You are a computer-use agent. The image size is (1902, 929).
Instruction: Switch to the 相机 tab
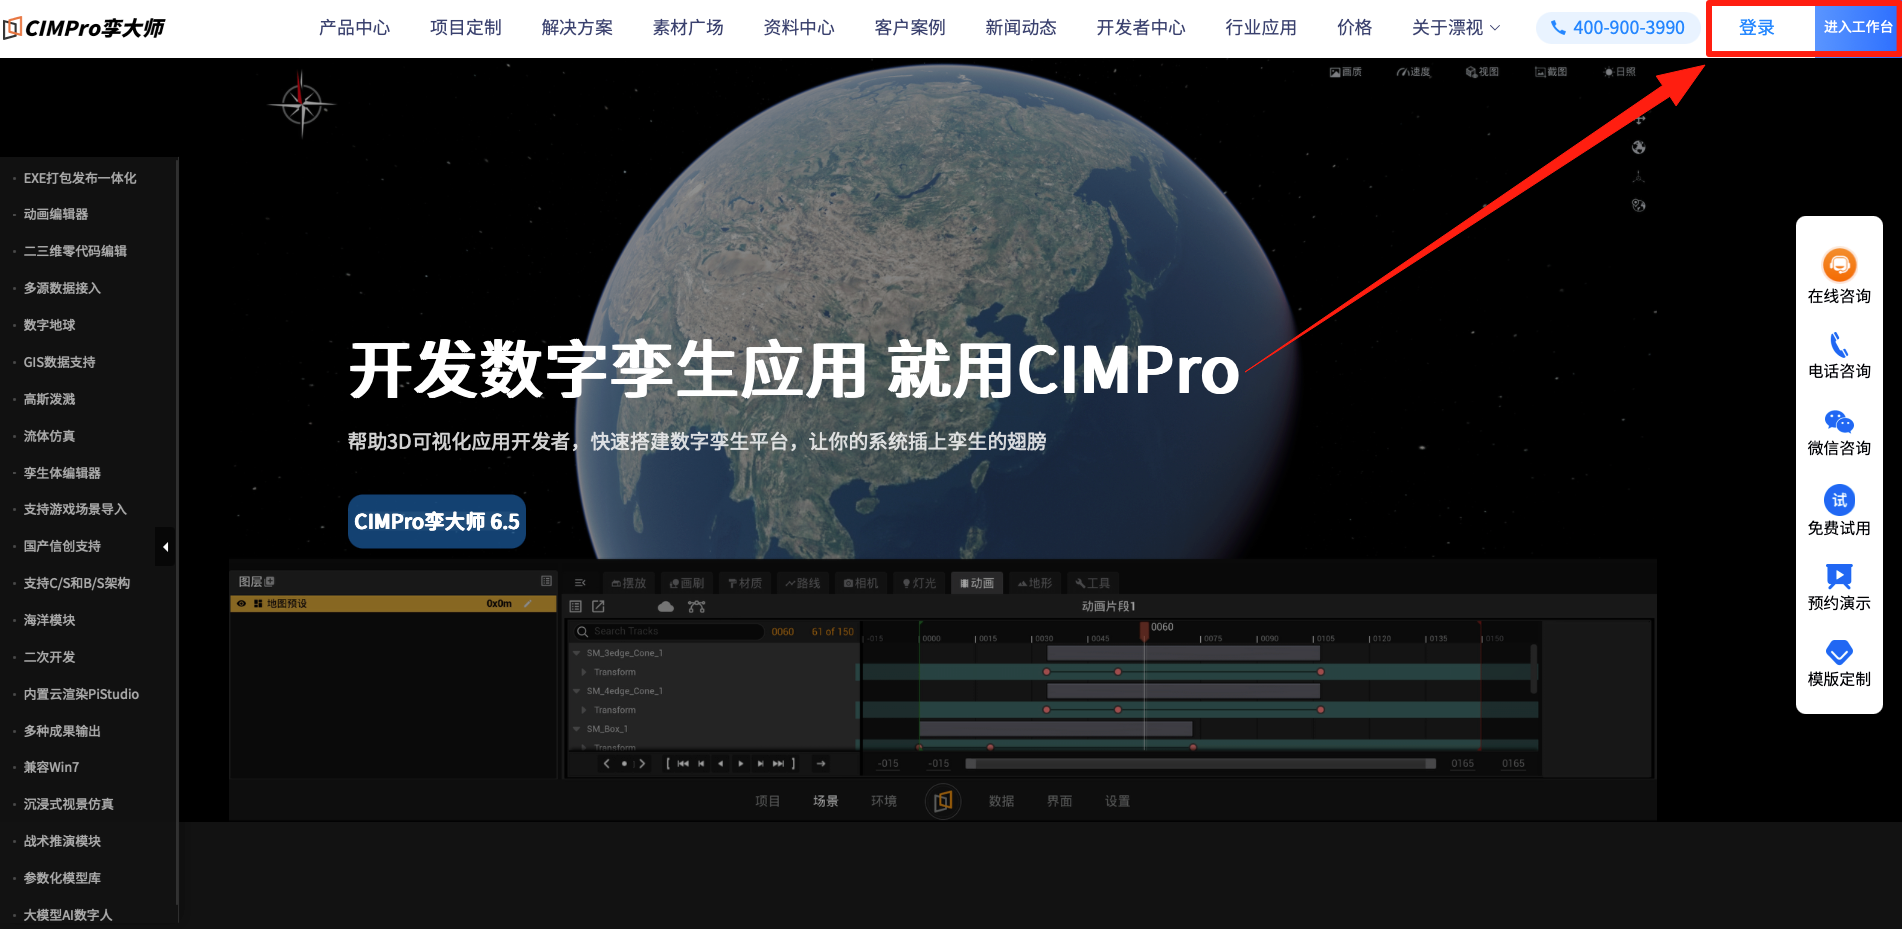tap(861, 583)
